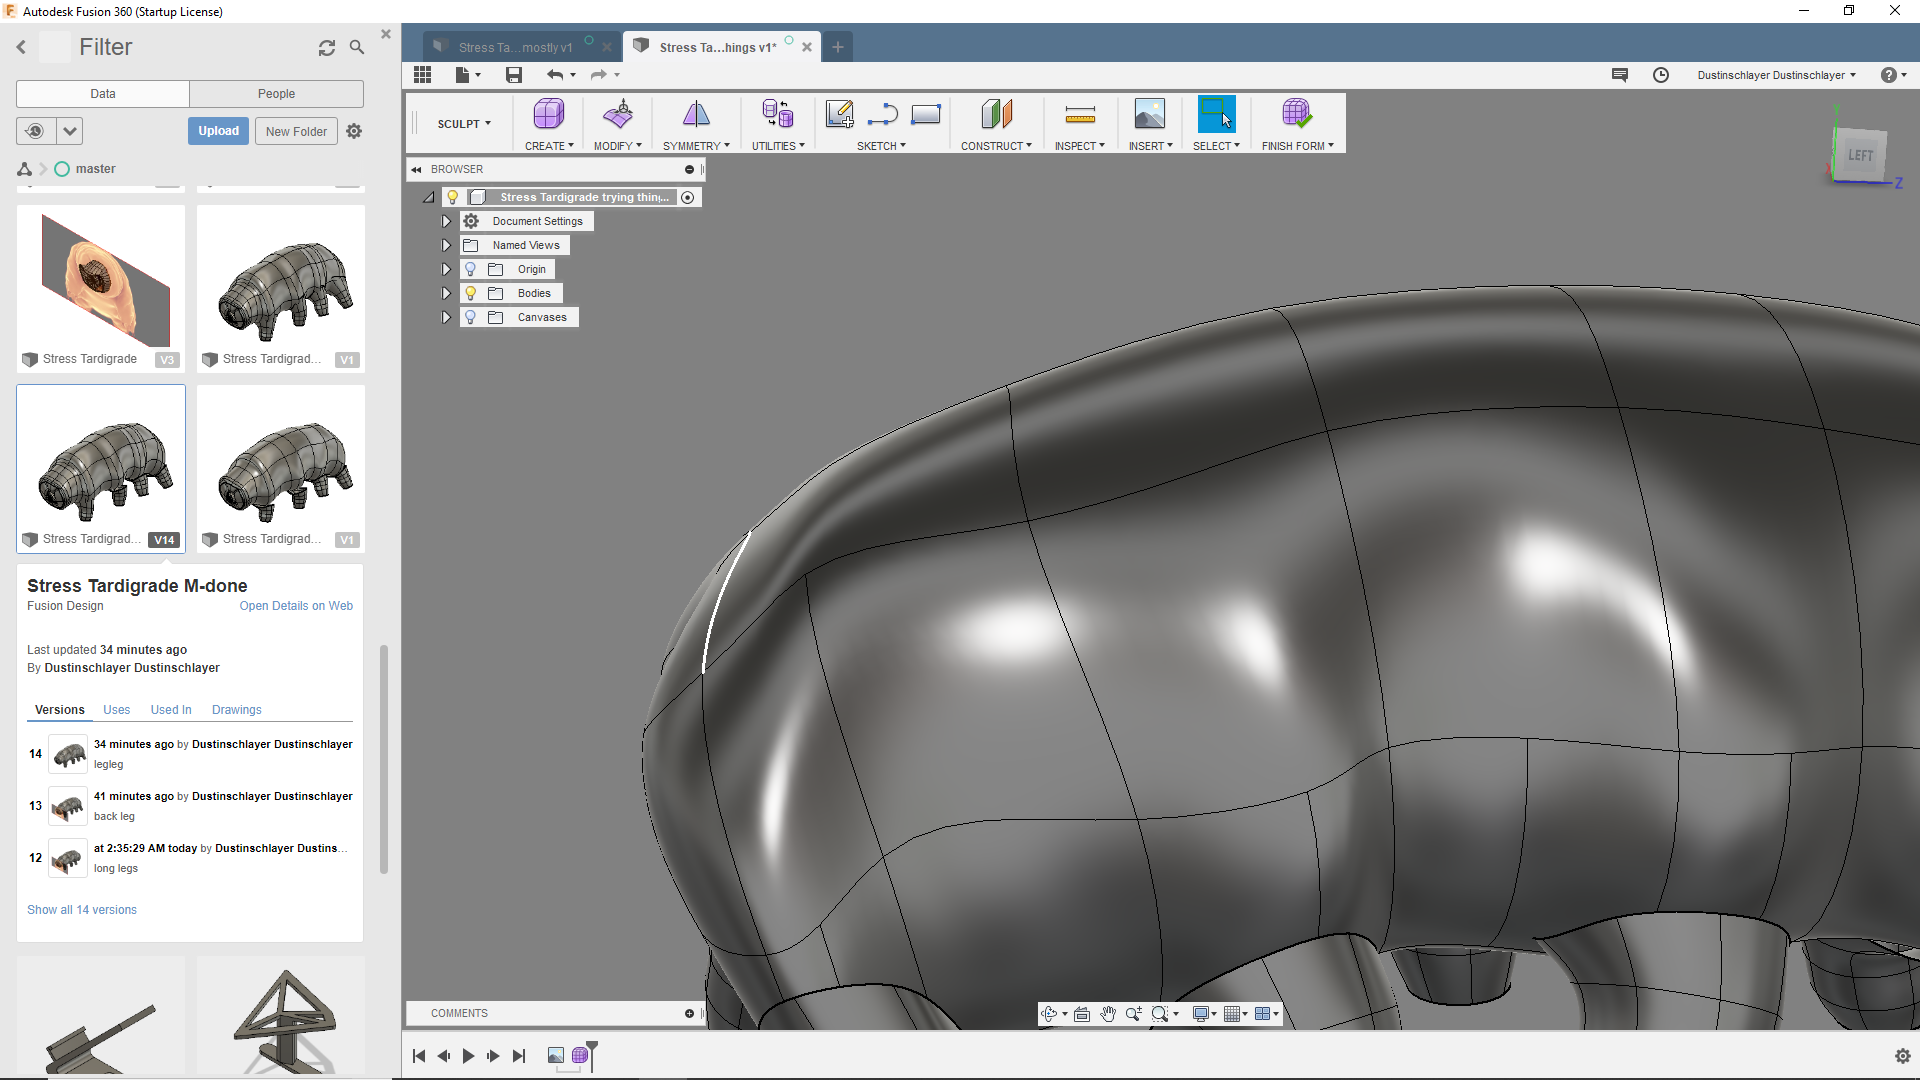Click the Finish Form icon

pos(1297,114)
